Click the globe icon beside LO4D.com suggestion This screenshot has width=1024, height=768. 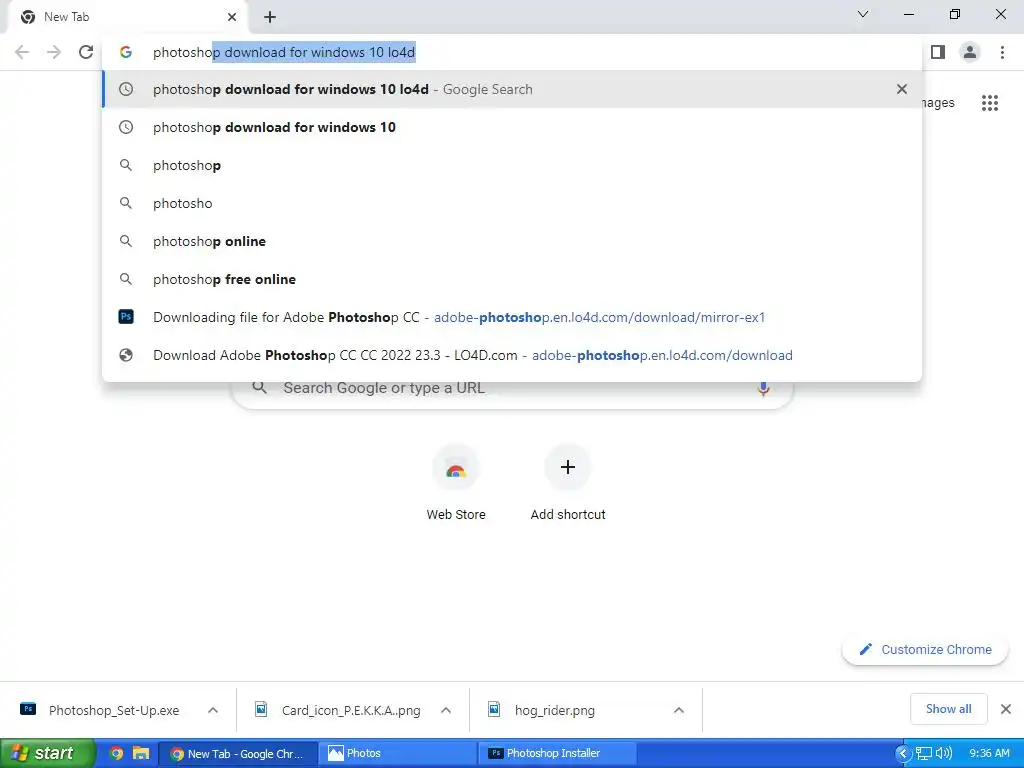126,355
